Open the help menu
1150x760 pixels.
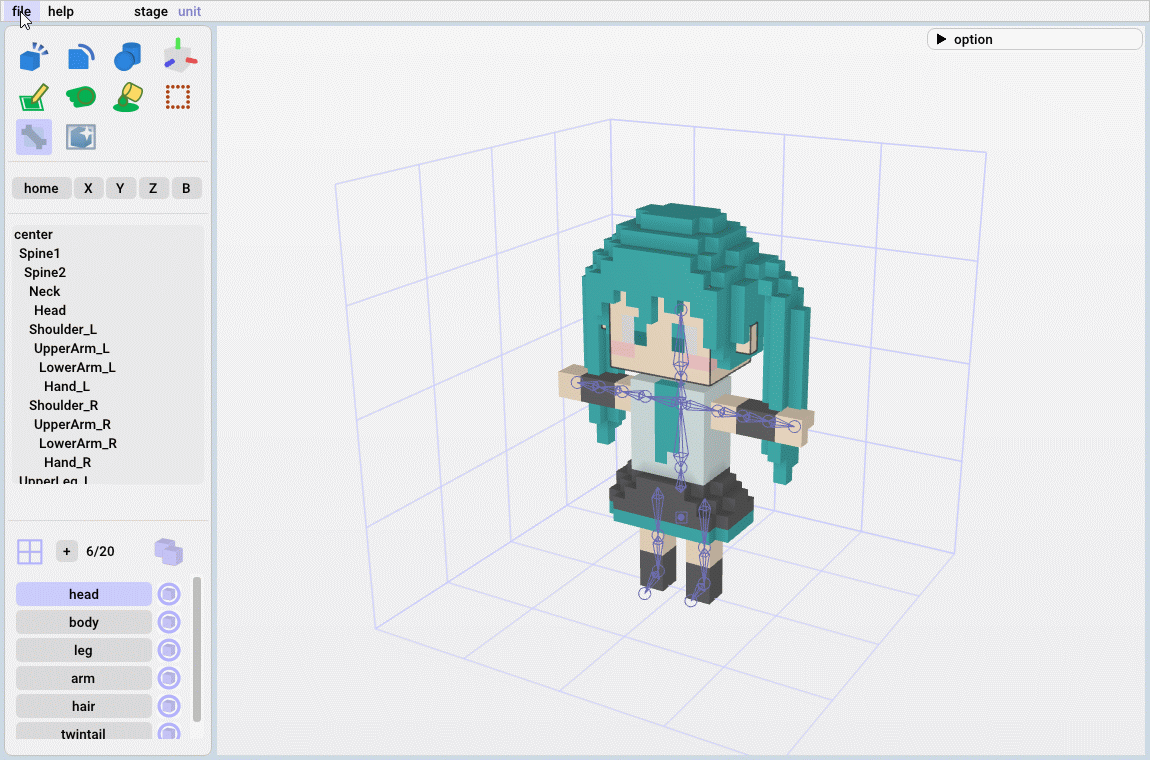pos(61,11)
